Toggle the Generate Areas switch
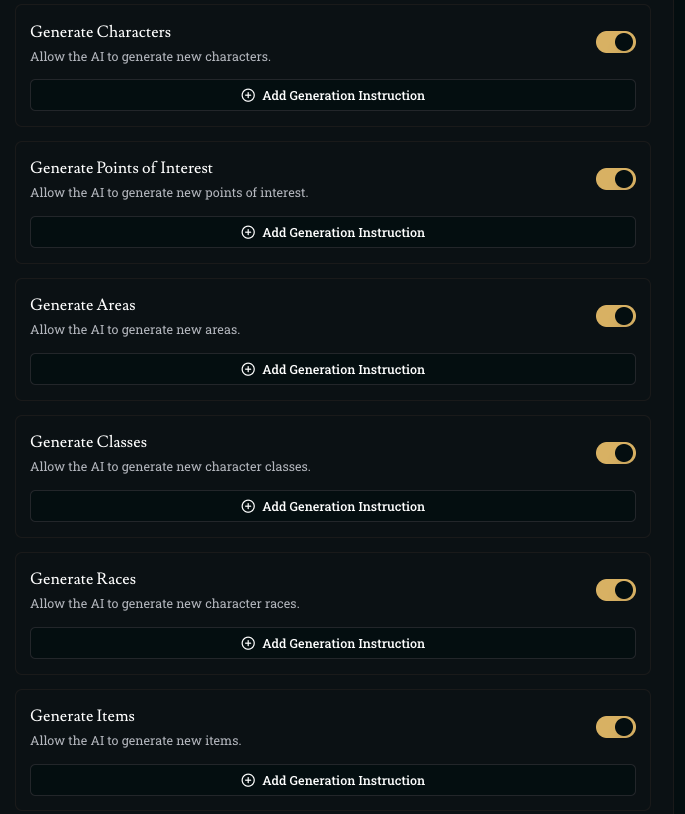Image resolution: width=685 pixels, height=814 pixels. (615, 316)
